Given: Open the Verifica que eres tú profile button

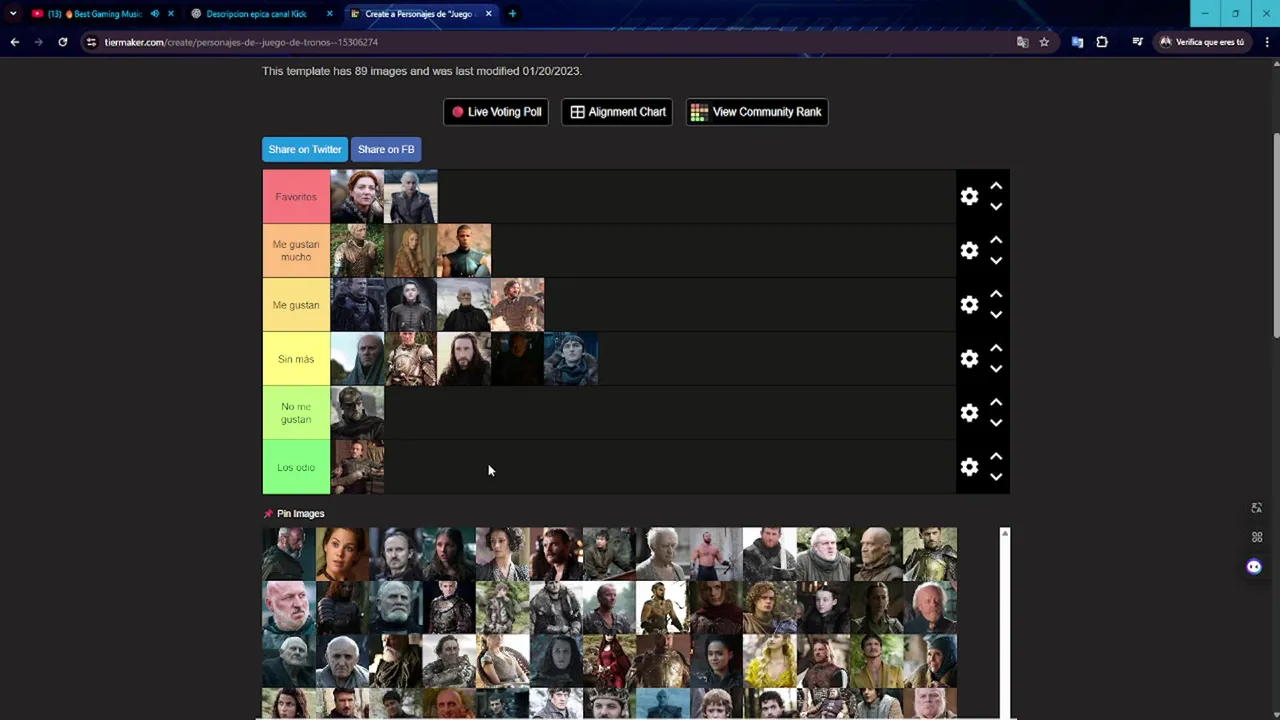Looking at the screenshot, I should [1202, 42].
